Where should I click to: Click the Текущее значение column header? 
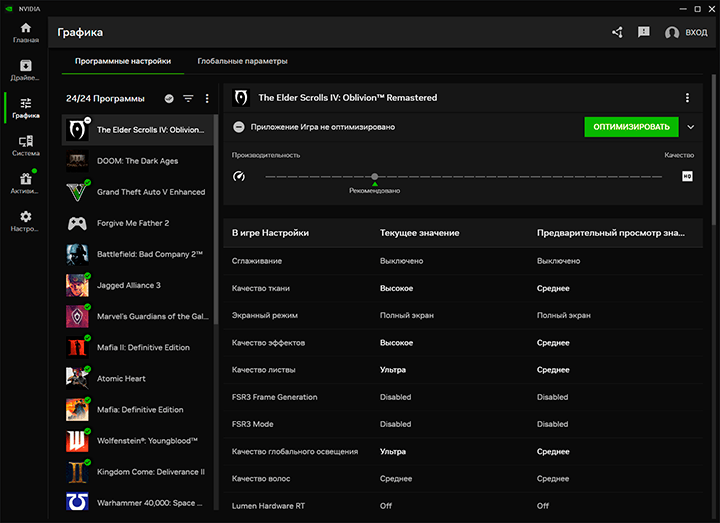point(419,233)
